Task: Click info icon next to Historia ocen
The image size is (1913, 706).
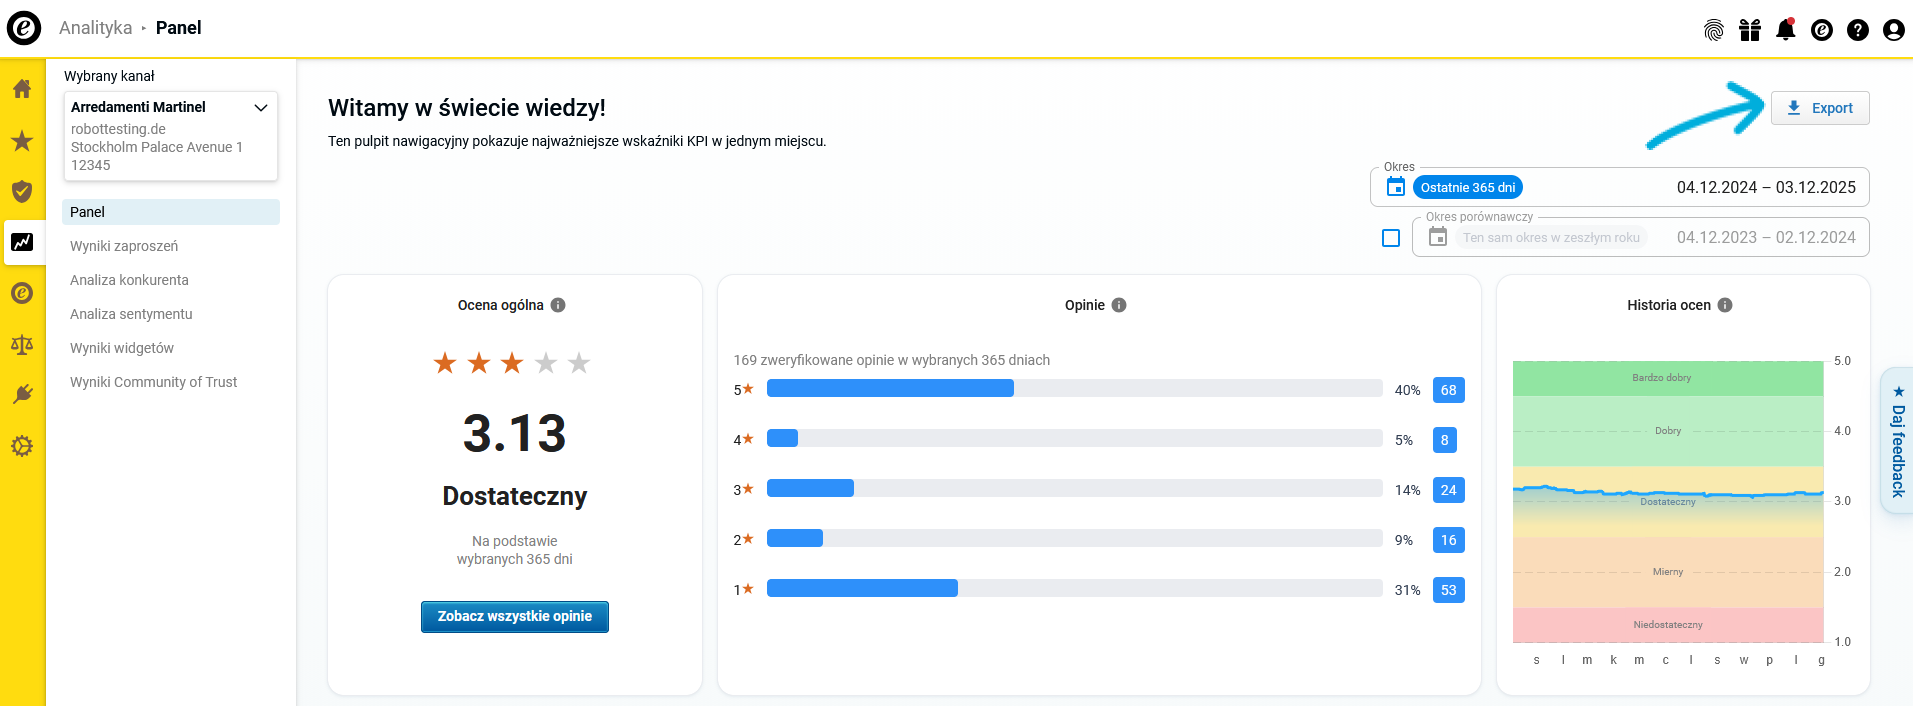Action: (1725, 305)
